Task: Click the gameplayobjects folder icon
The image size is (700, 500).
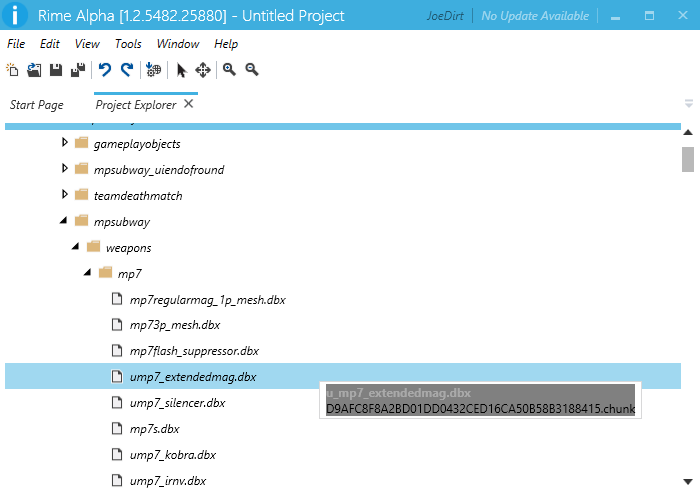Action: 81,143
